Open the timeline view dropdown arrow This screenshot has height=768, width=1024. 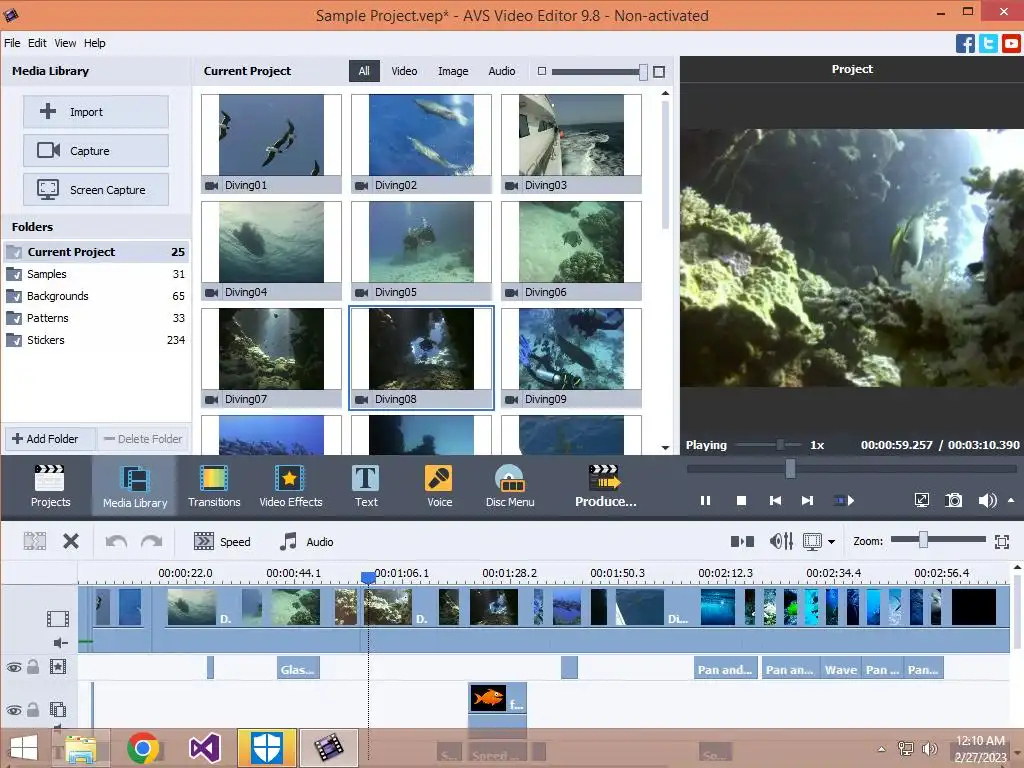tap(831, 541)
